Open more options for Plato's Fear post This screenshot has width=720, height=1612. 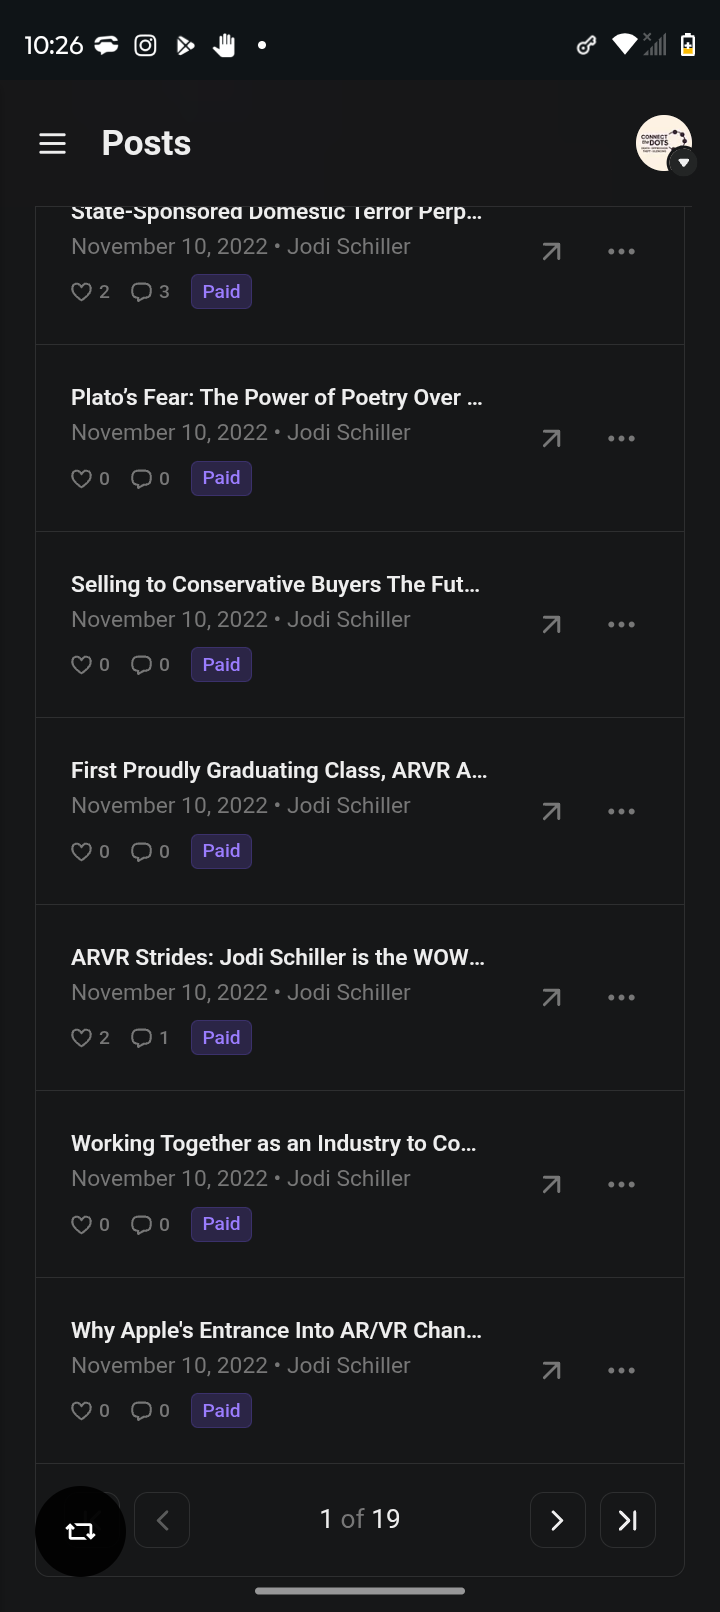click(x=621, y=438)
